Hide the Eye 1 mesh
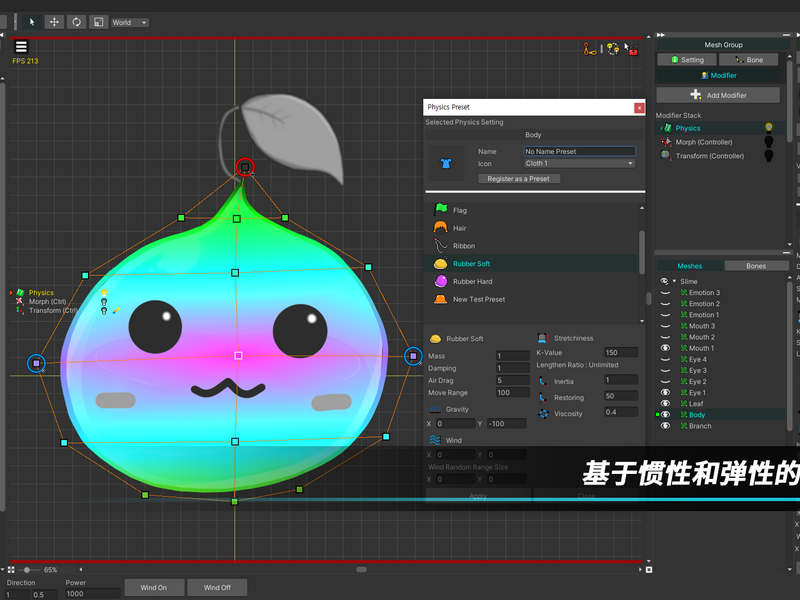The image size is (800, 600). (665, 392)
